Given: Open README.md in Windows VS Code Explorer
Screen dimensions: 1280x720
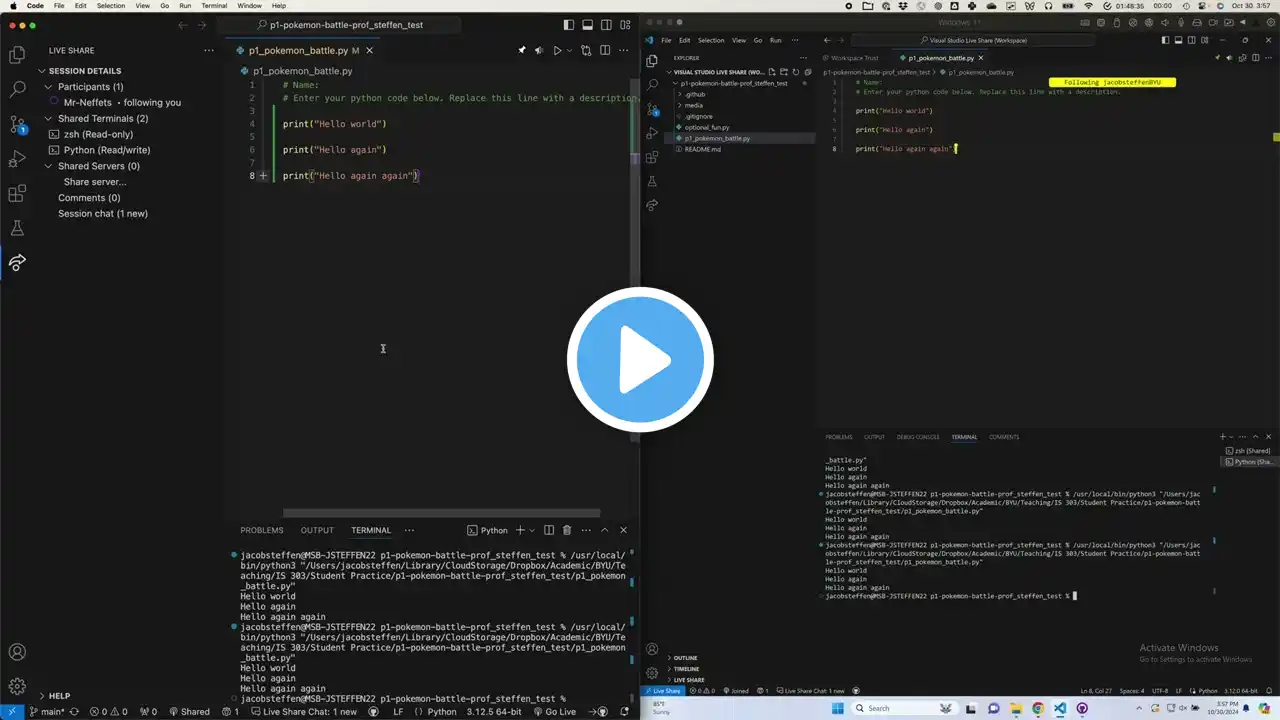Looking at the screenshot, I should pos(703,149).
